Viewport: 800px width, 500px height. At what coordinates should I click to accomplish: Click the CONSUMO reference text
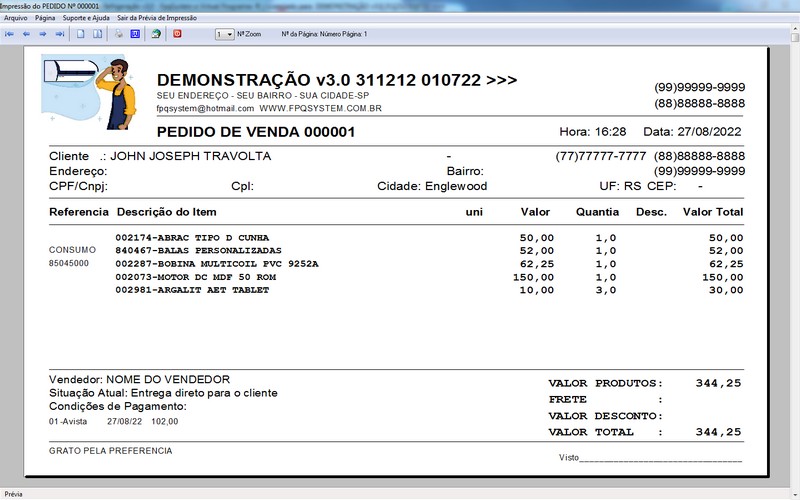[x=72, y=250]
